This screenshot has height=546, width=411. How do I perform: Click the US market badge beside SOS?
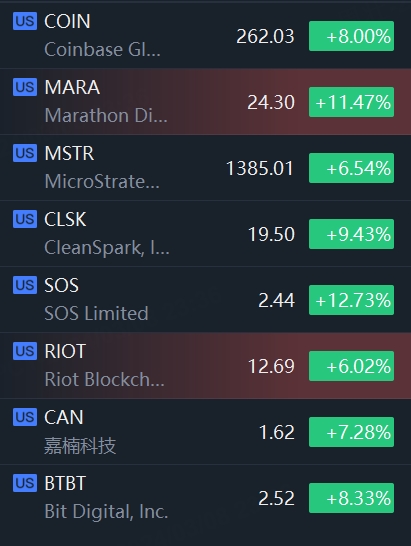(x=25, y=285)
